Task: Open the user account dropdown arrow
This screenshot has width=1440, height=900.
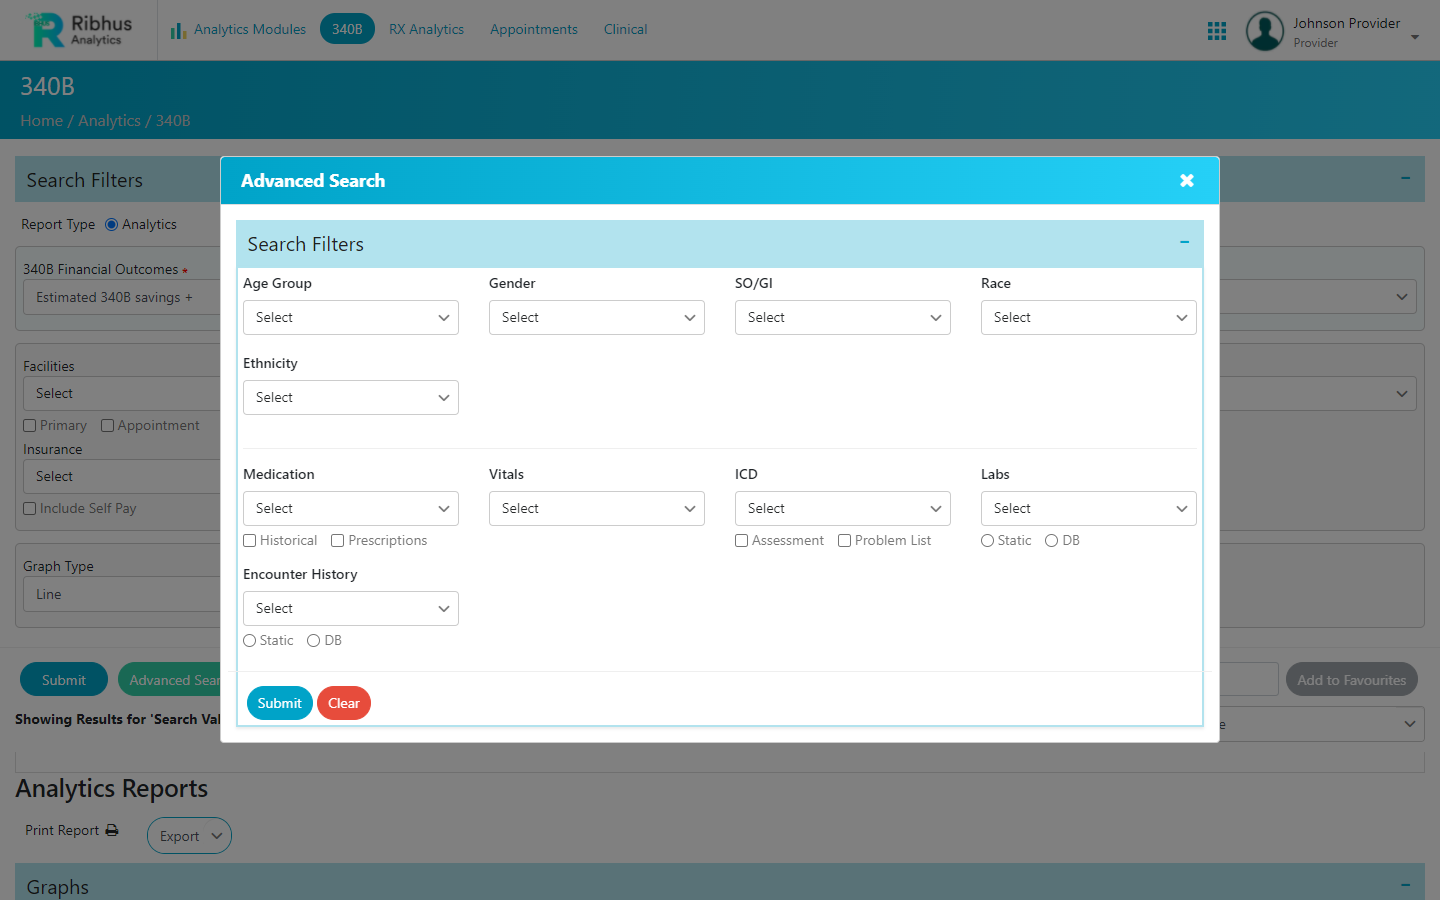Action: point(1415,37)
